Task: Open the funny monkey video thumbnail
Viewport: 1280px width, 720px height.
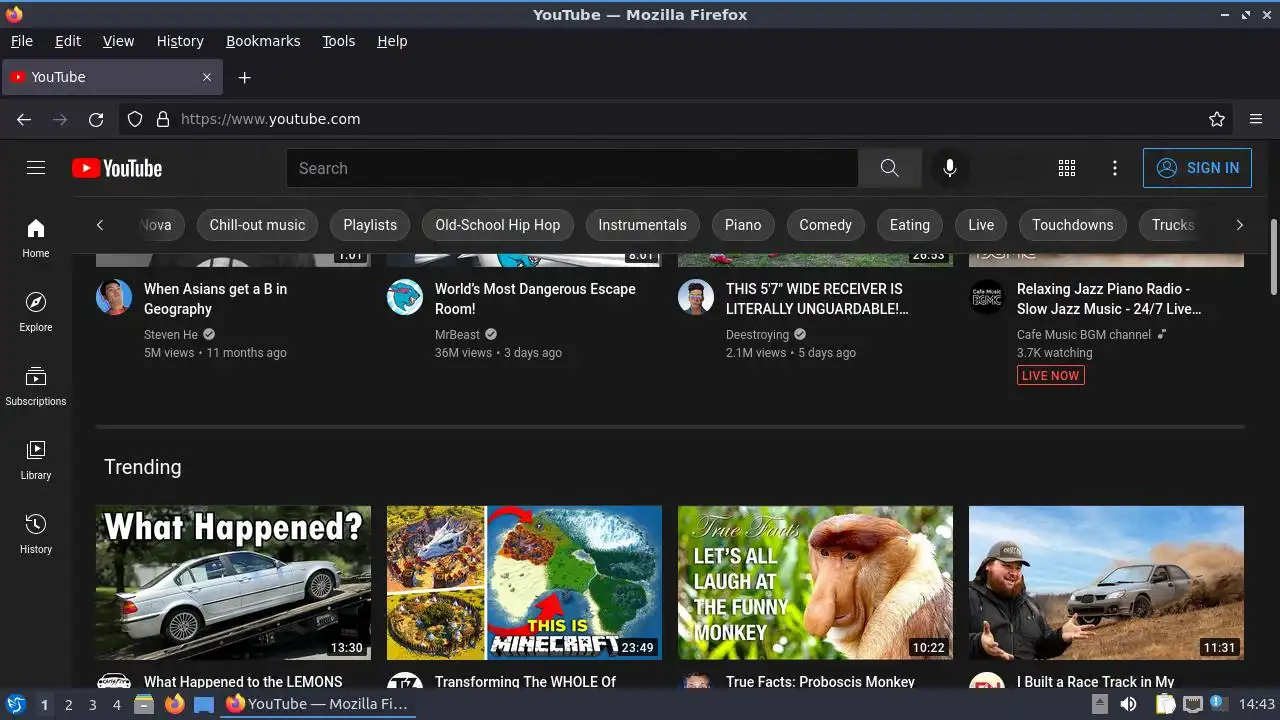Action: [815, 582]
